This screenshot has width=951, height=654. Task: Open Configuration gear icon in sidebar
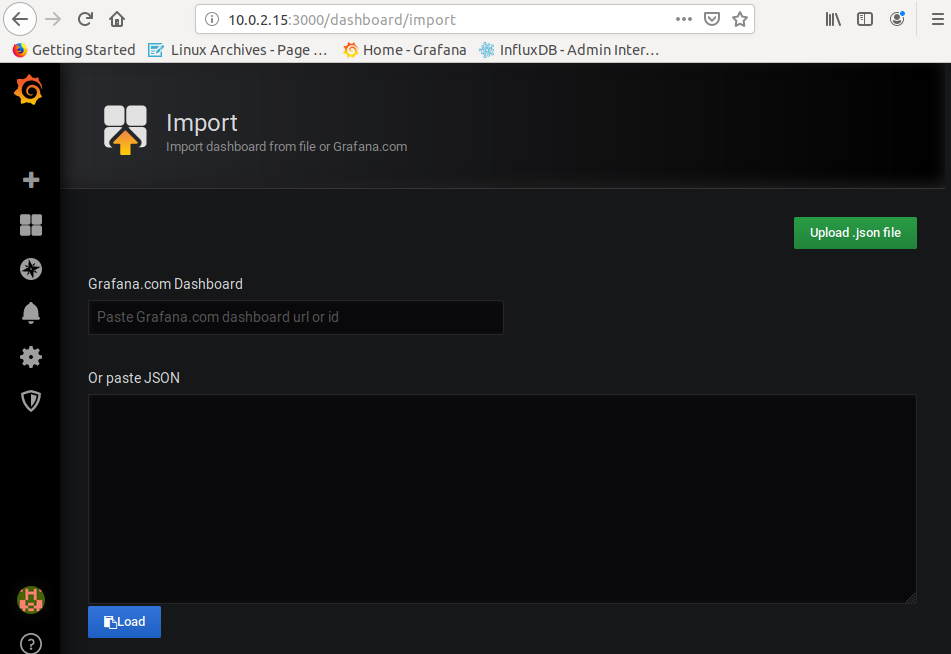coord(31,357)
